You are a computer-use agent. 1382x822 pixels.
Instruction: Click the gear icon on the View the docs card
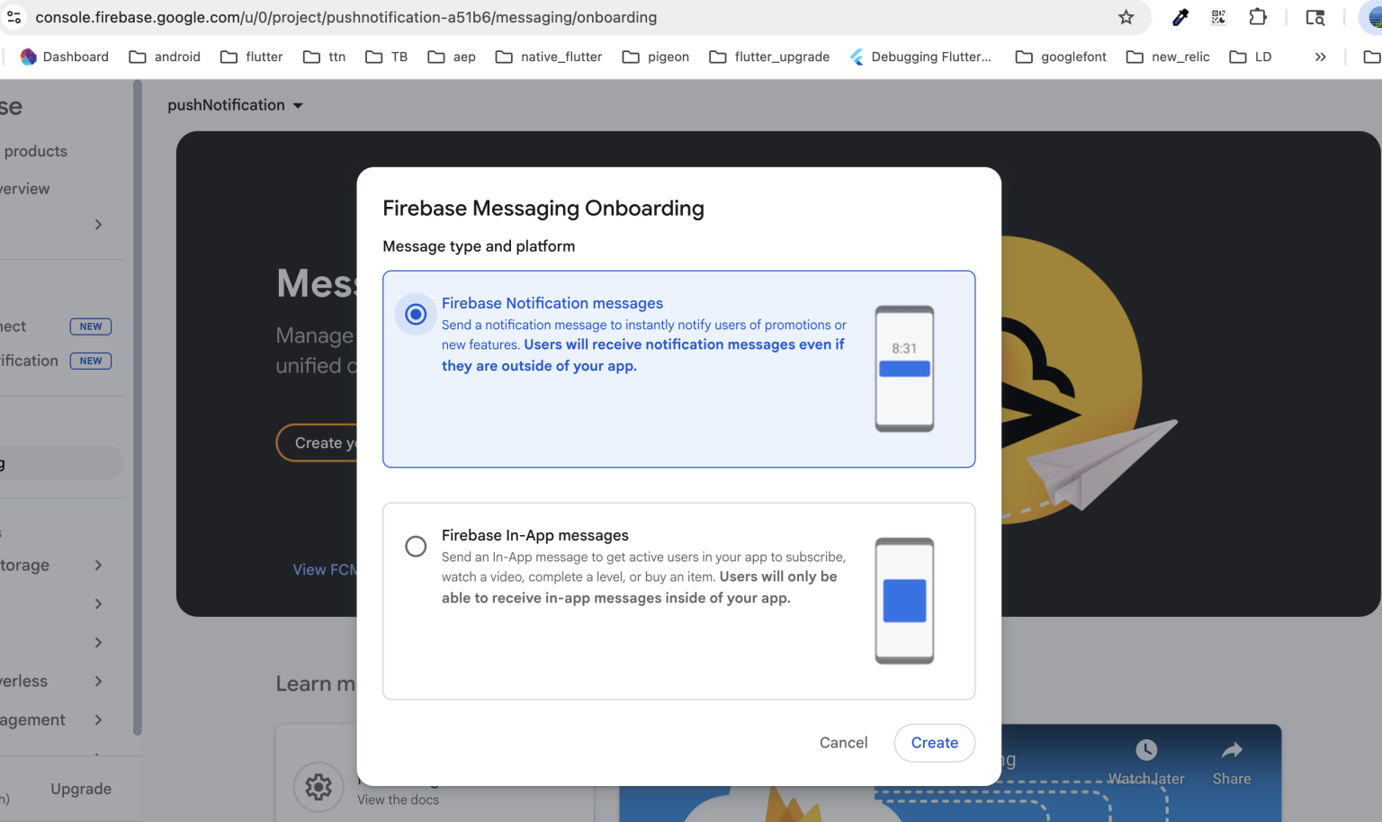point(318,787)
